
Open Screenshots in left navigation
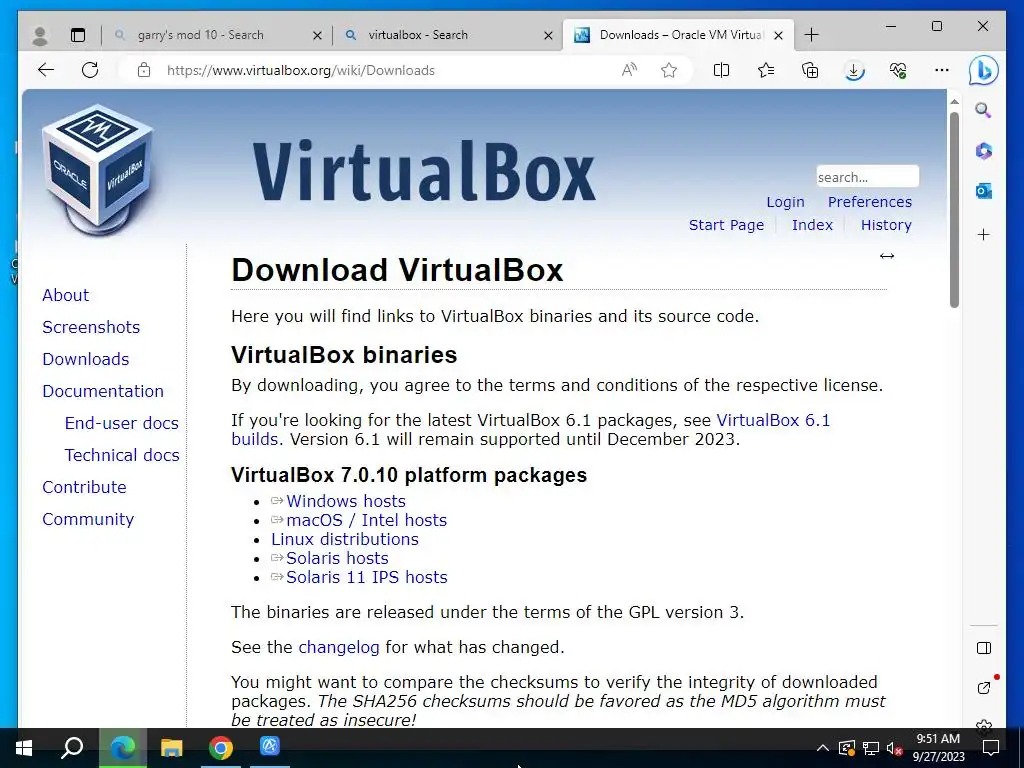tap(91, 327)
